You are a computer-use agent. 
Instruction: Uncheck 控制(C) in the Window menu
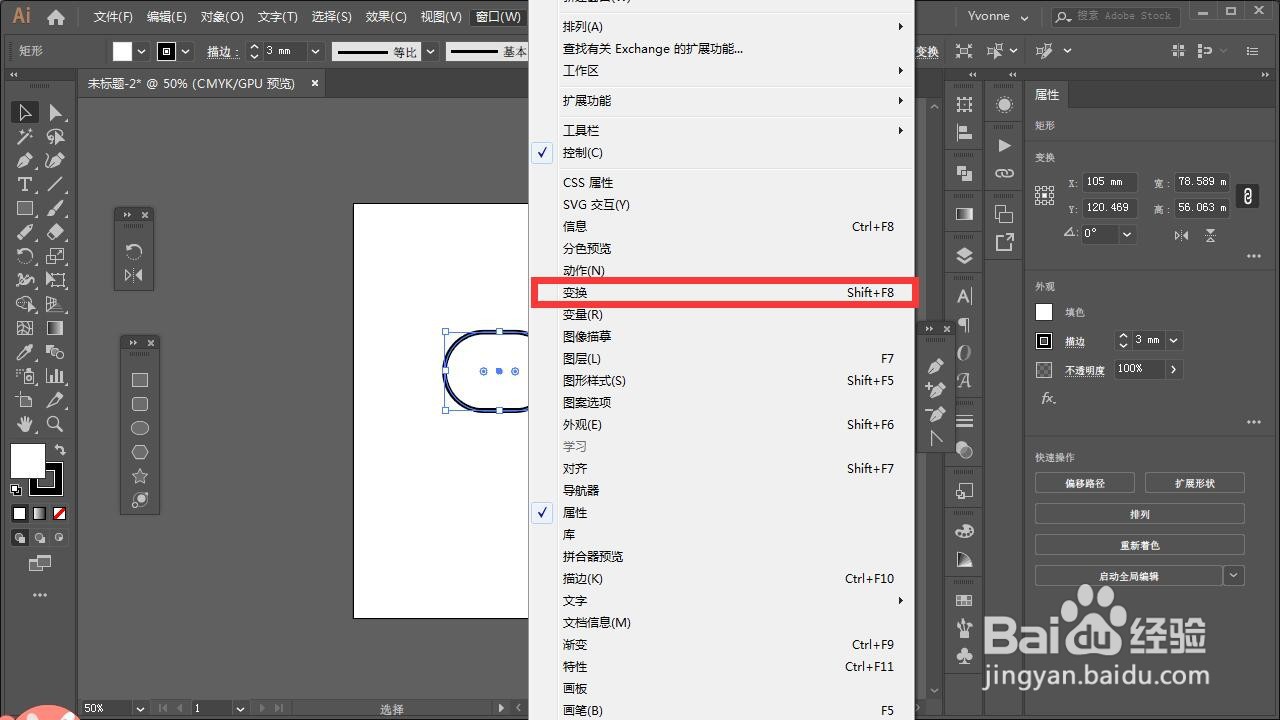click(582, 152)
